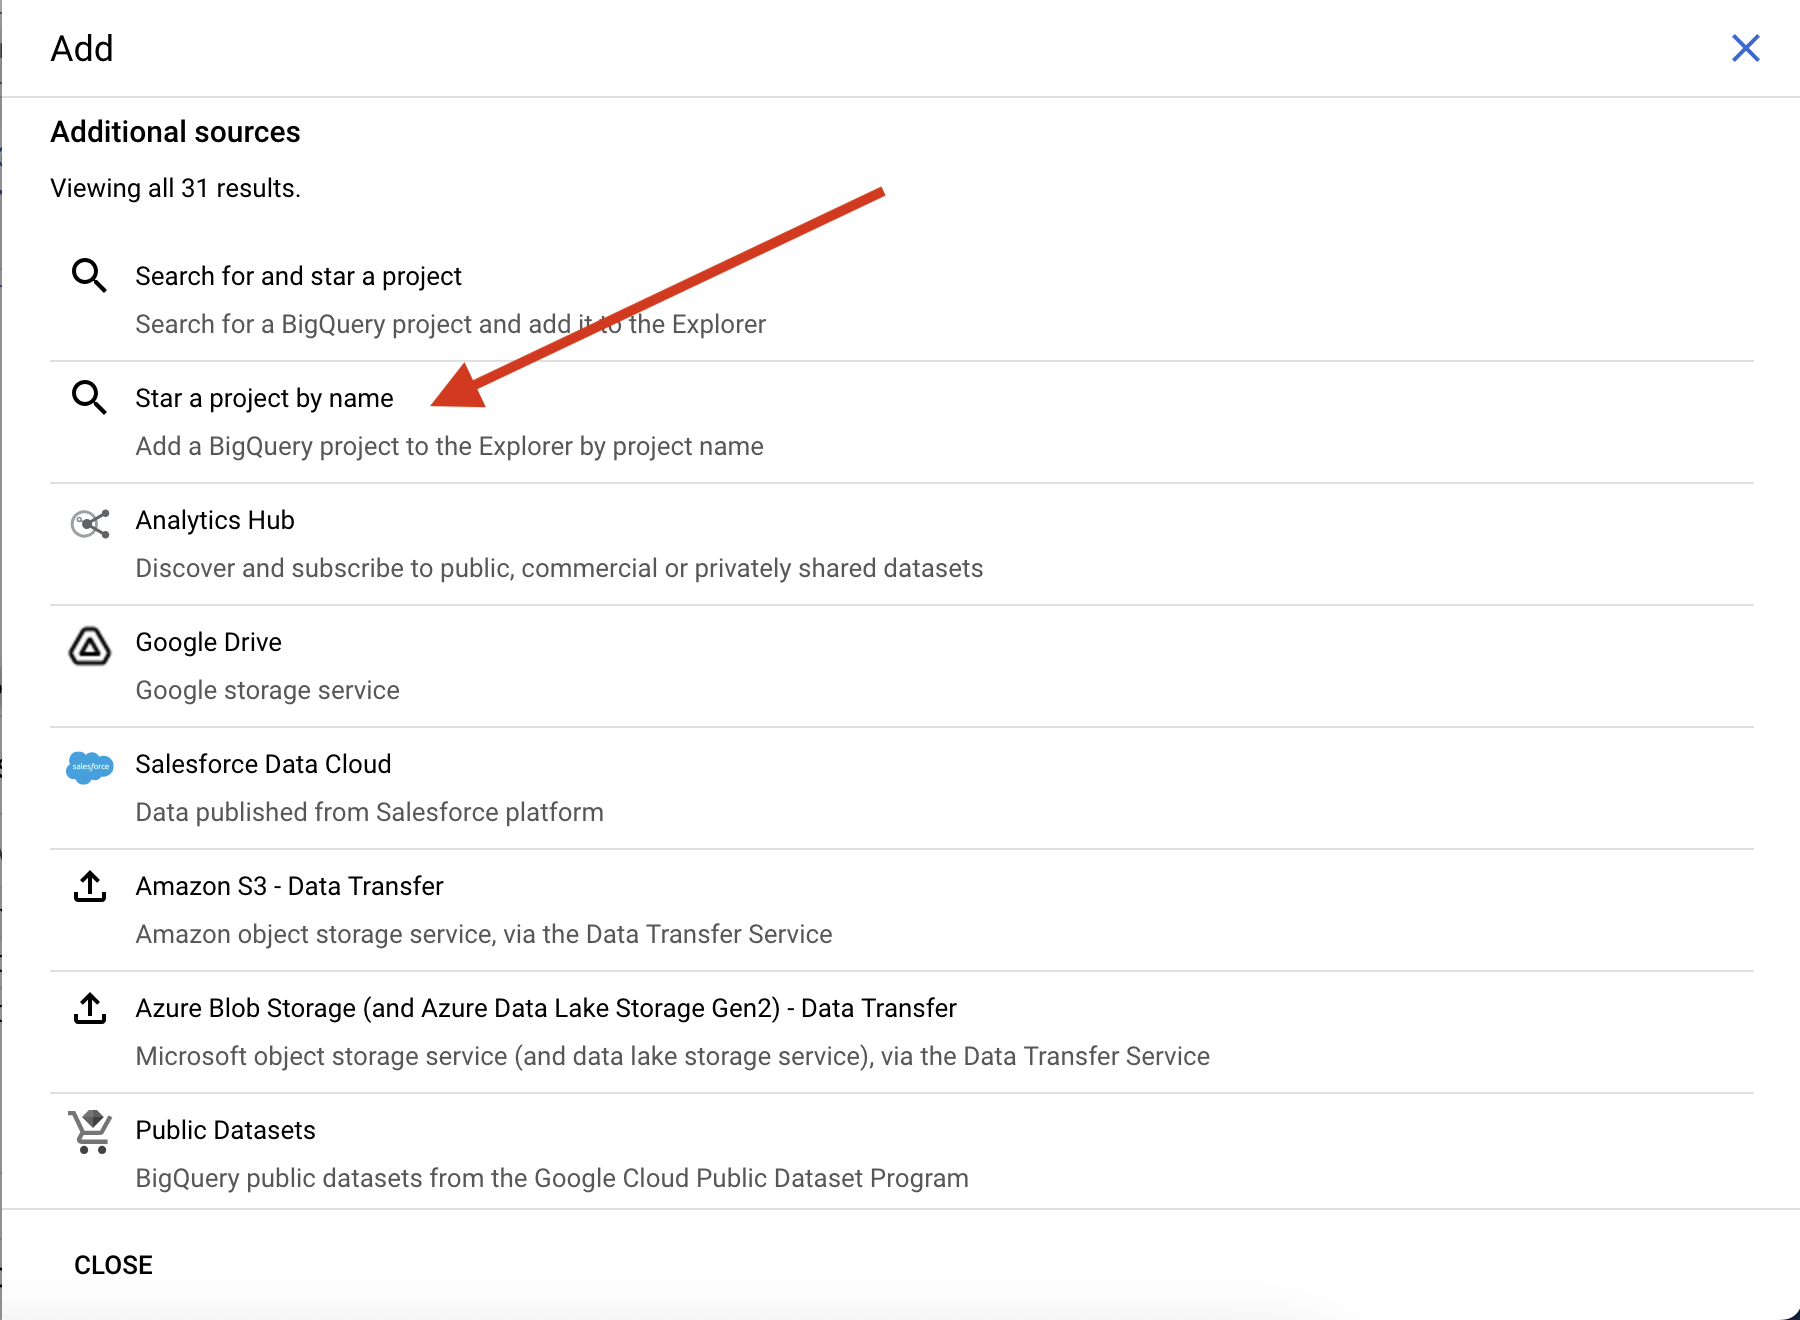Click the magnifier icon beside Star a project by name

coord(89,397)
